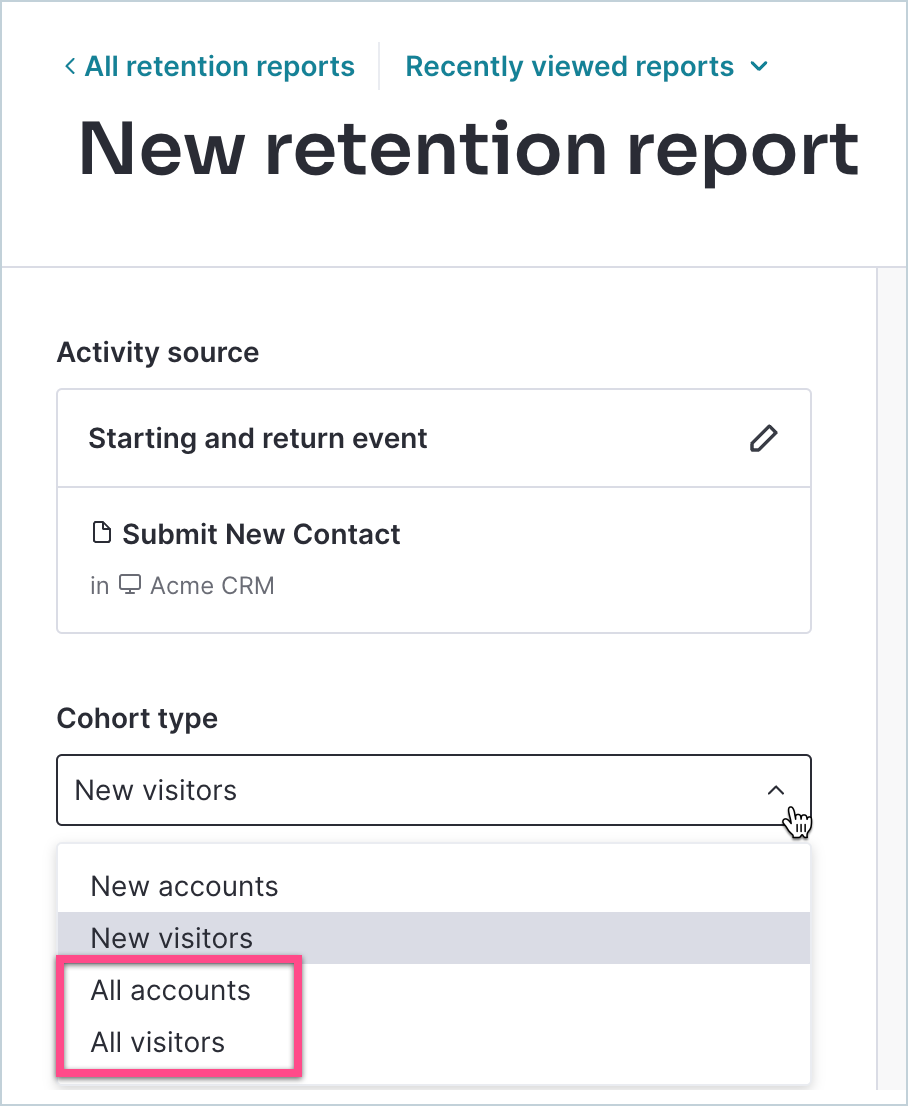Select the All accounts cohort option
Image resolution: width=908 pixels, height=1106 pixels.
[x=170, y=990]
